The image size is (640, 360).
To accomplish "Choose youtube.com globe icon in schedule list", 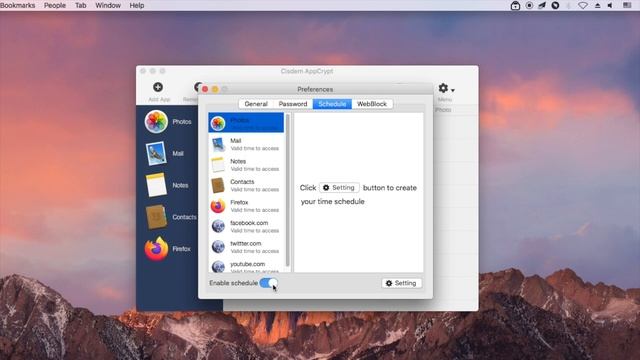I will (218, 267).
